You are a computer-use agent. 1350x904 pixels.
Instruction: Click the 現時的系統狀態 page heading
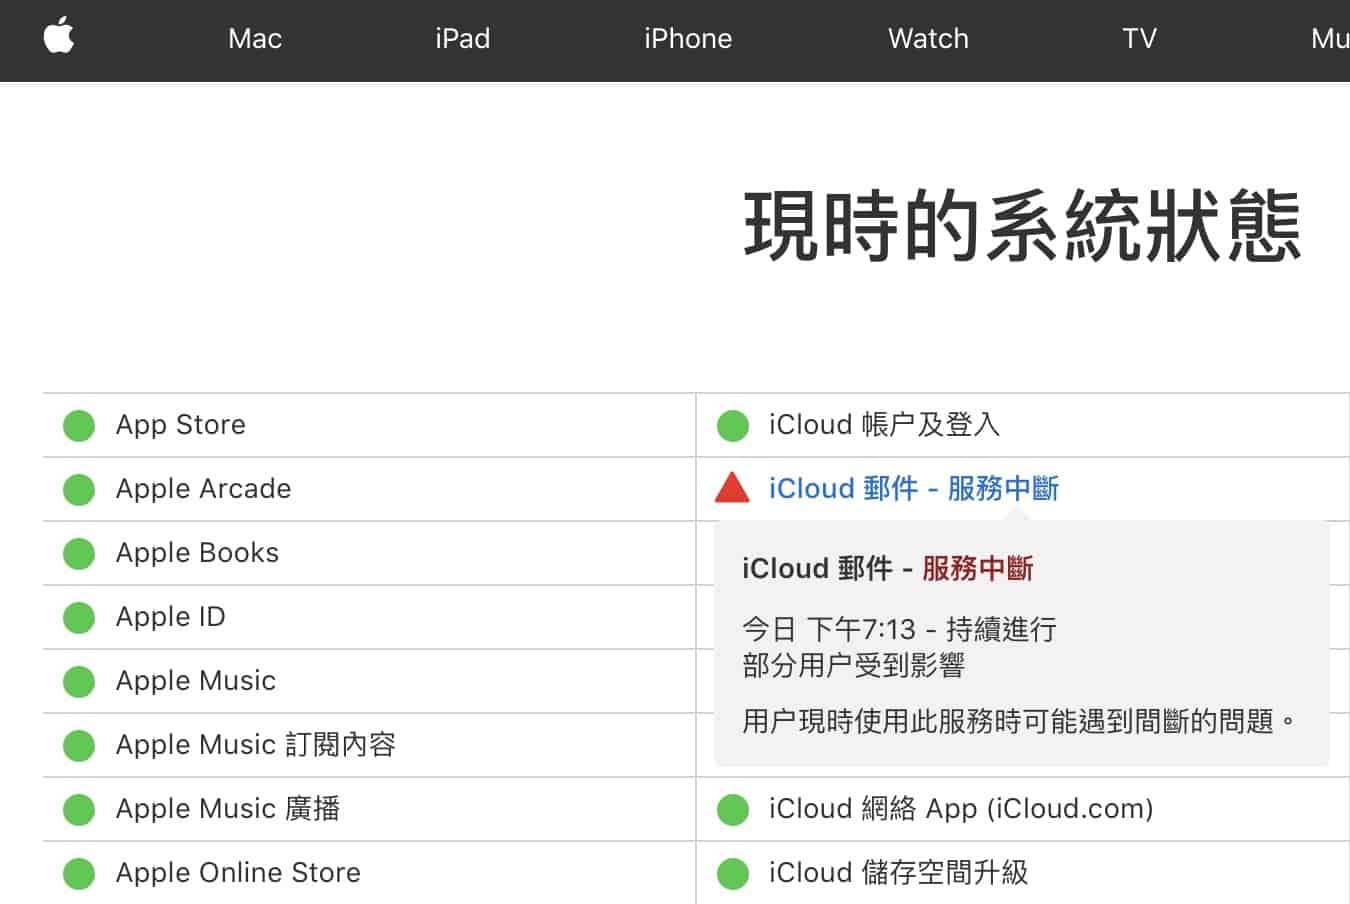1022,226
